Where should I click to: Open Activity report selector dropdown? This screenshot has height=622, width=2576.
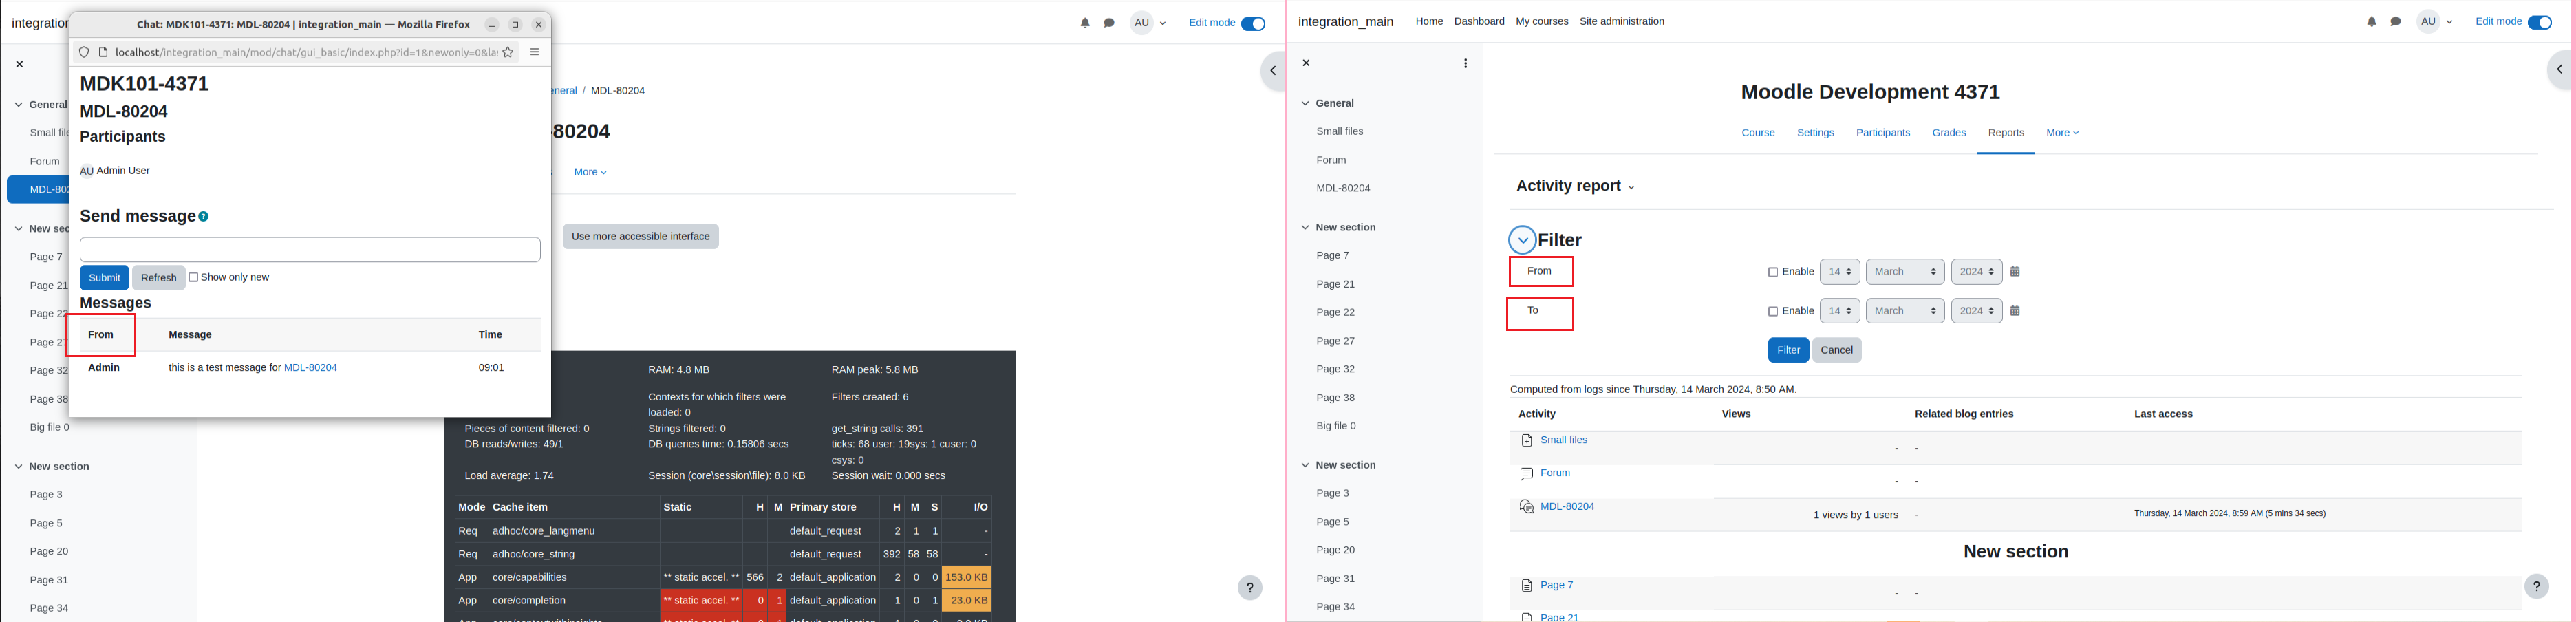click(1575, 186)
